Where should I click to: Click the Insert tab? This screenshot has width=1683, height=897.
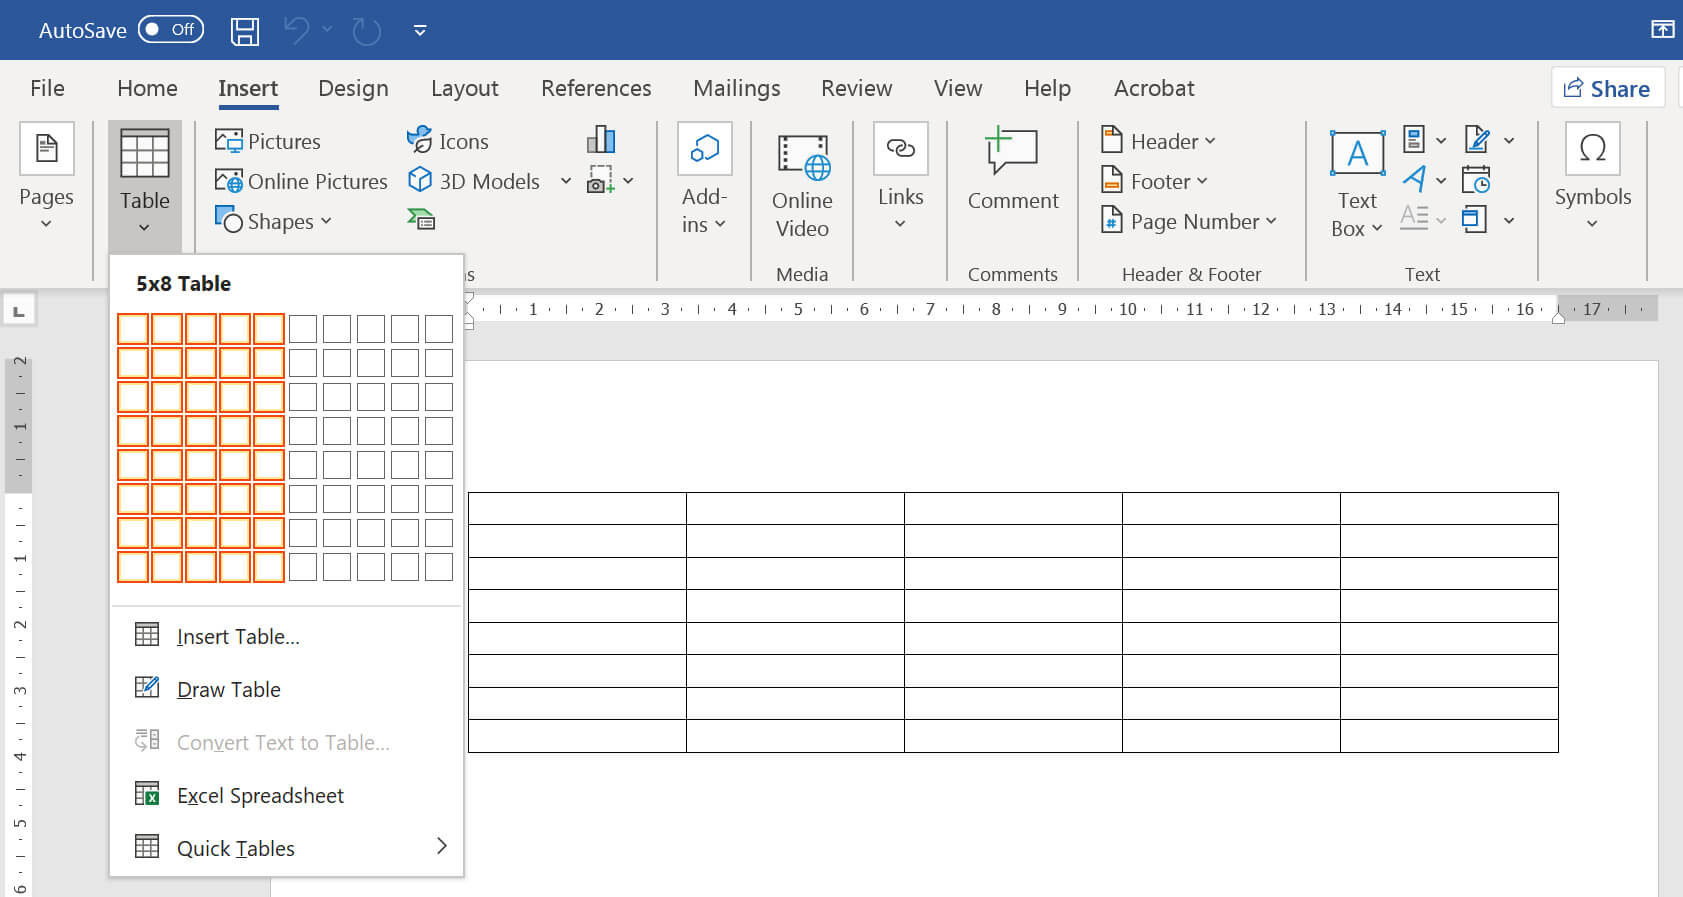coord(248,88)
